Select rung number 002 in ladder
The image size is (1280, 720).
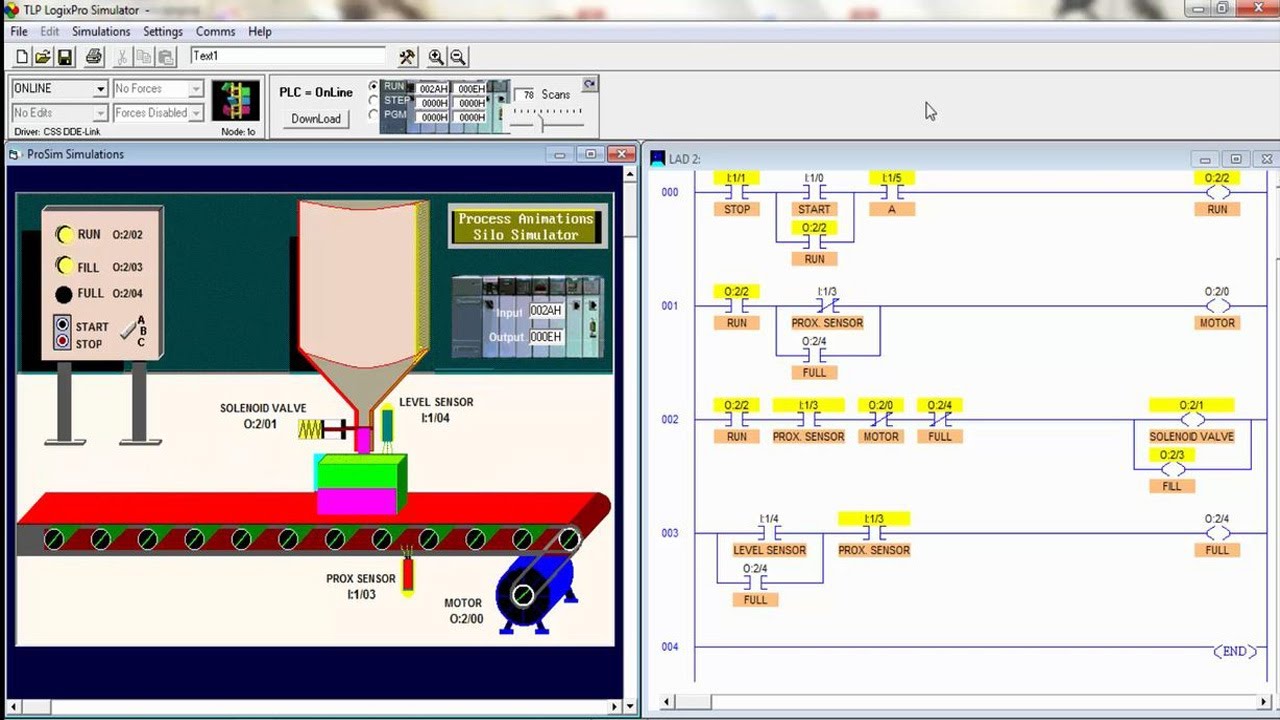tap(670, 420)
